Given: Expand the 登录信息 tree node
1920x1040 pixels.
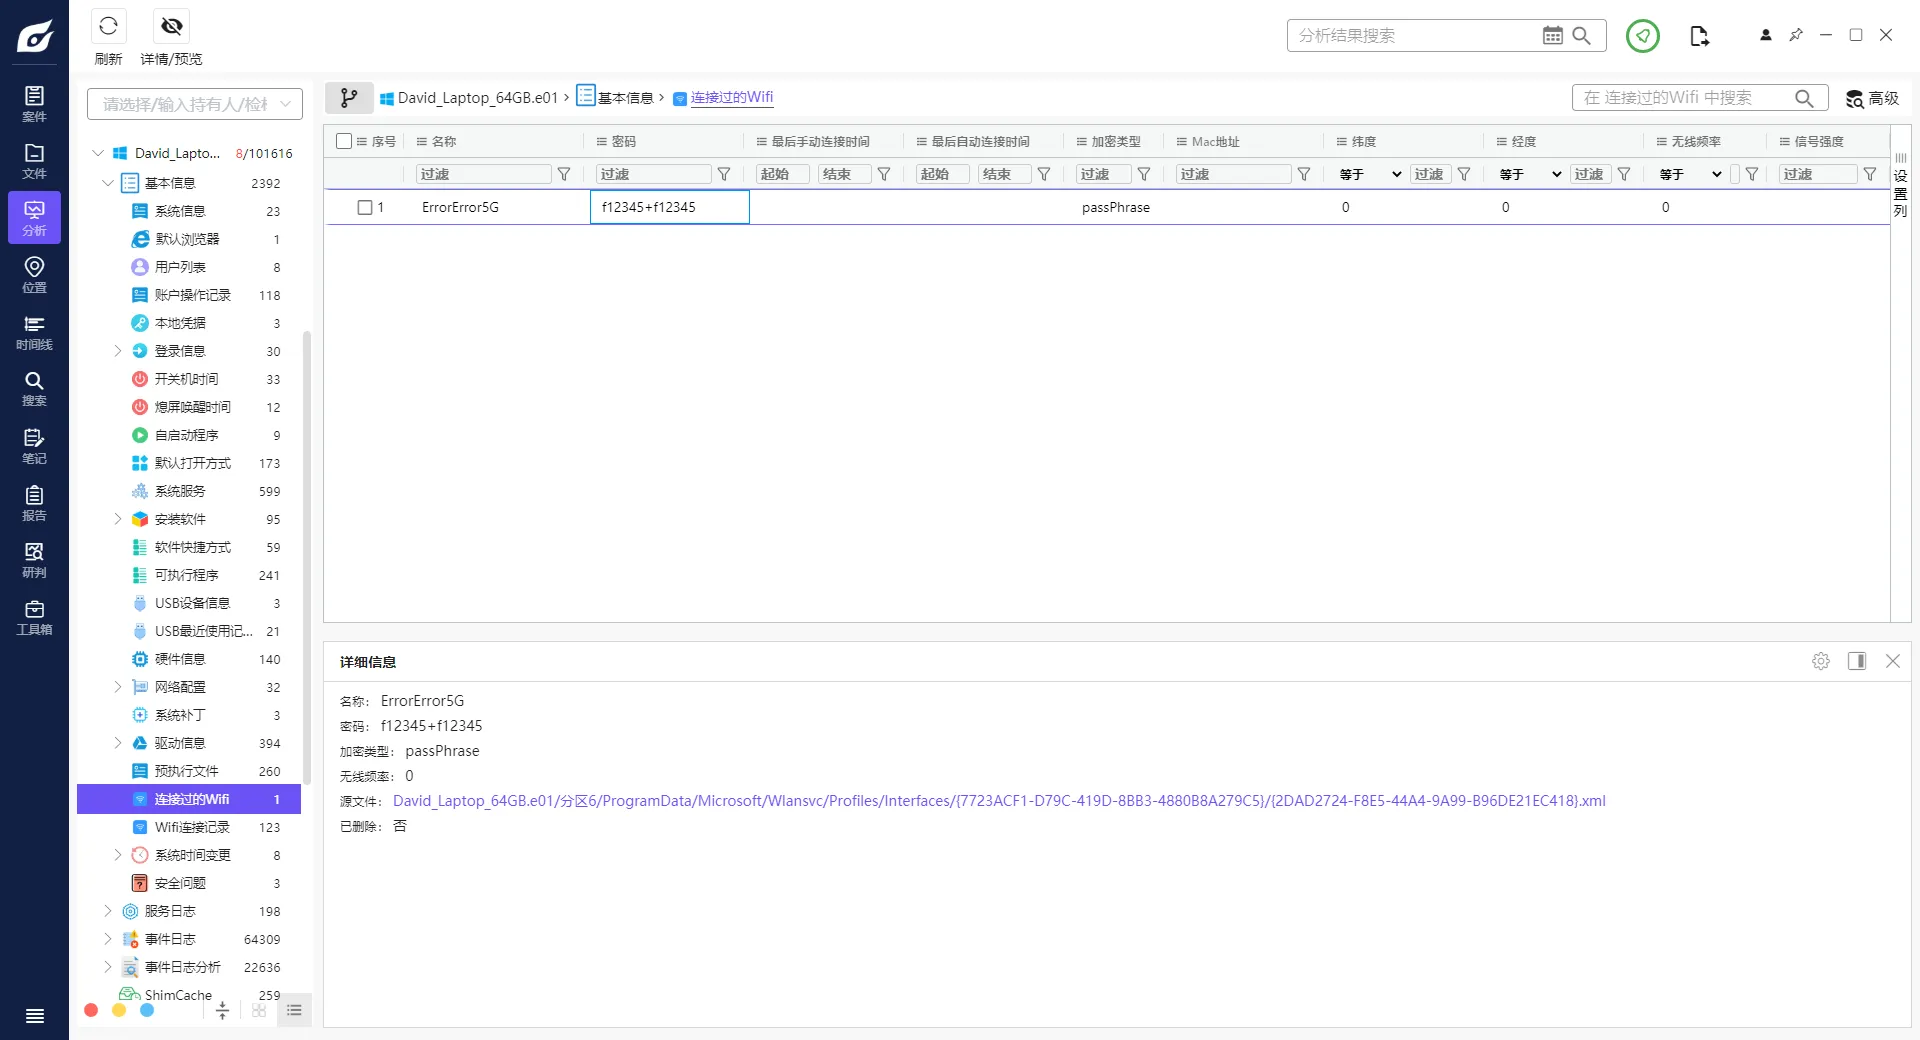Looking at the screenshot, I should [x=117, y=351].
